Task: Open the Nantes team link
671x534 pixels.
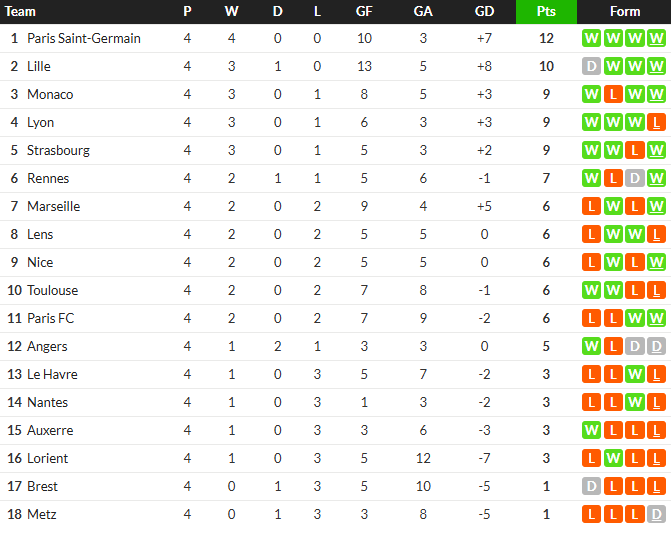Action: 48,403
